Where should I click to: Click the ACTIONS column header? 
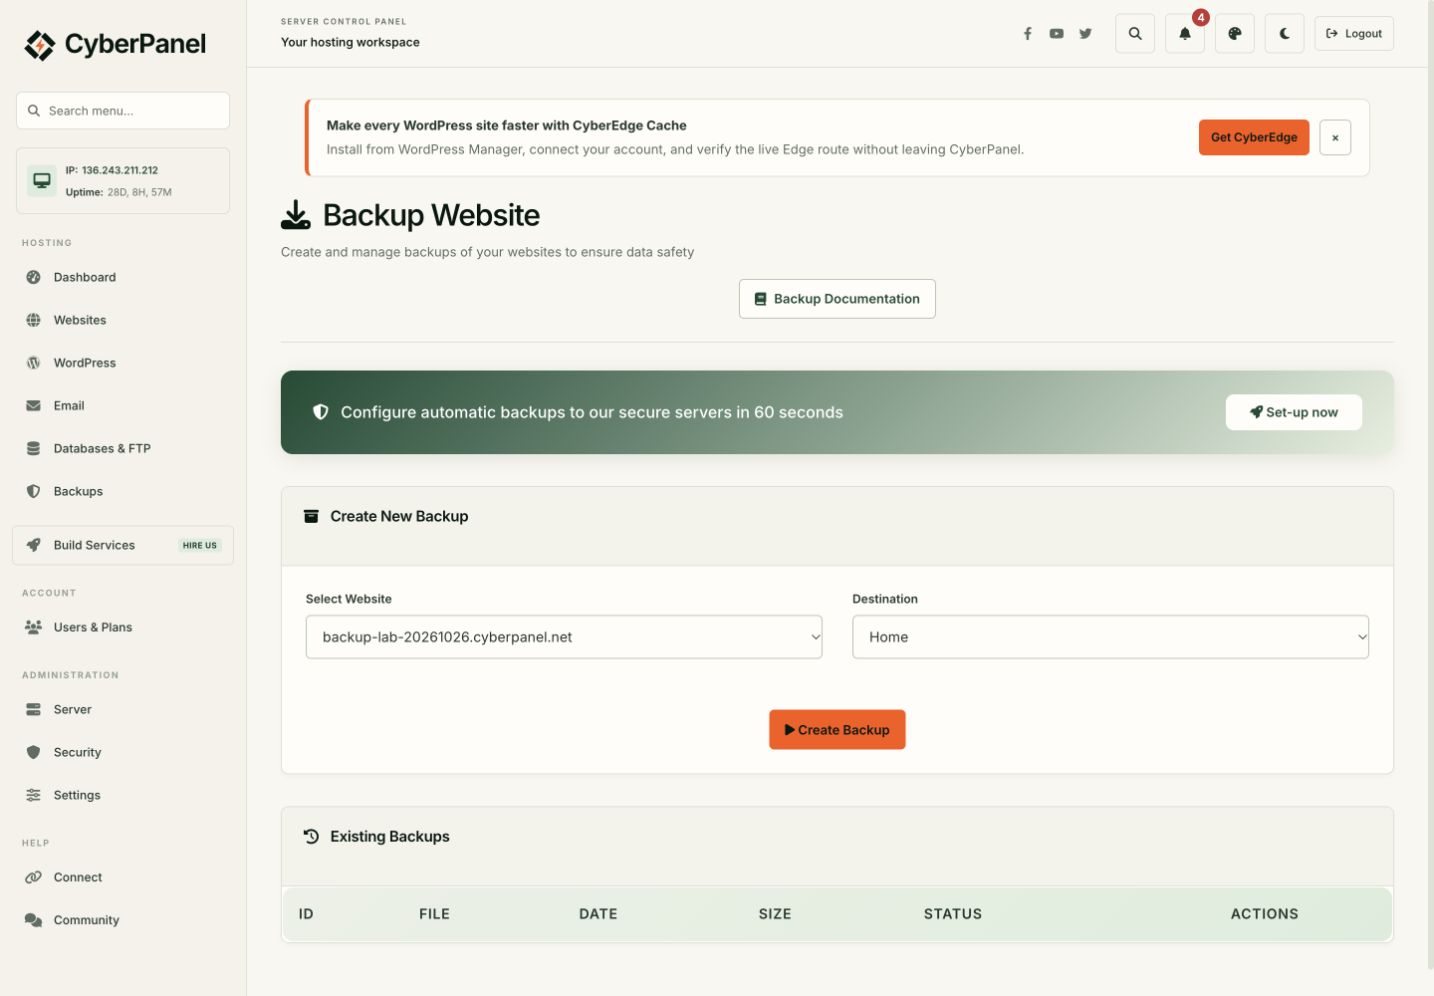click(x=1264, y=914)
